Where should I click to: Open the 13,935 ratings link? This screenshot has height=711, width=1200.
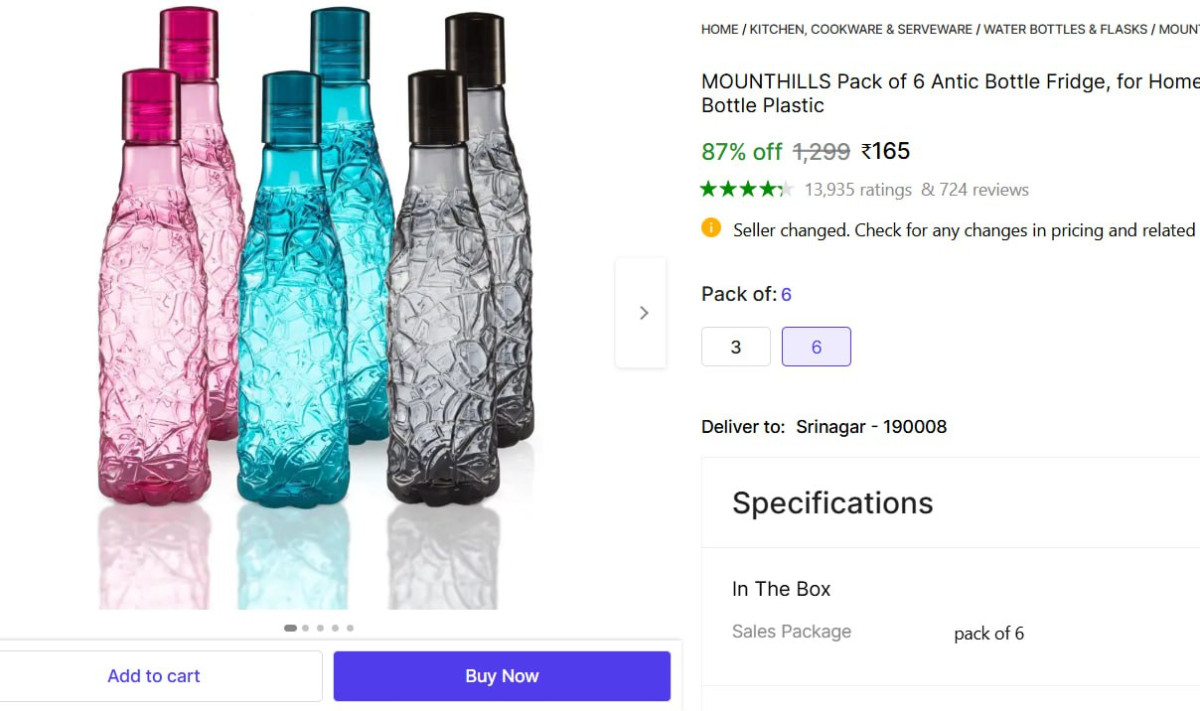pyautogui.click(x=858, y=189)
